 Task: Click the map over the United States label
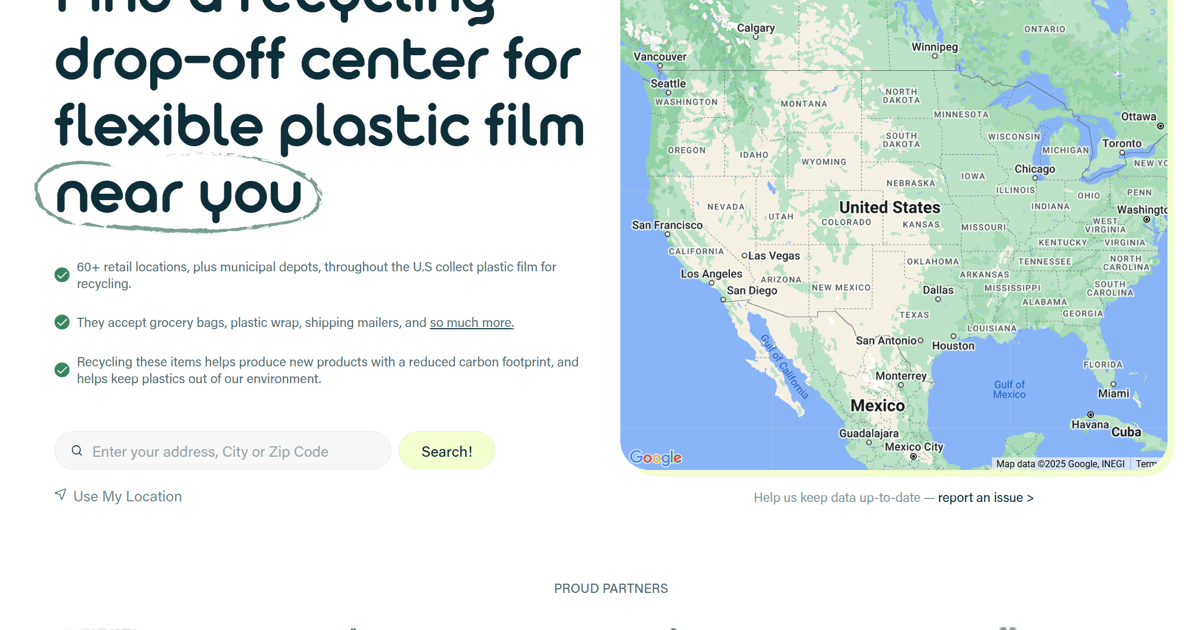click(x=888, y=207)
